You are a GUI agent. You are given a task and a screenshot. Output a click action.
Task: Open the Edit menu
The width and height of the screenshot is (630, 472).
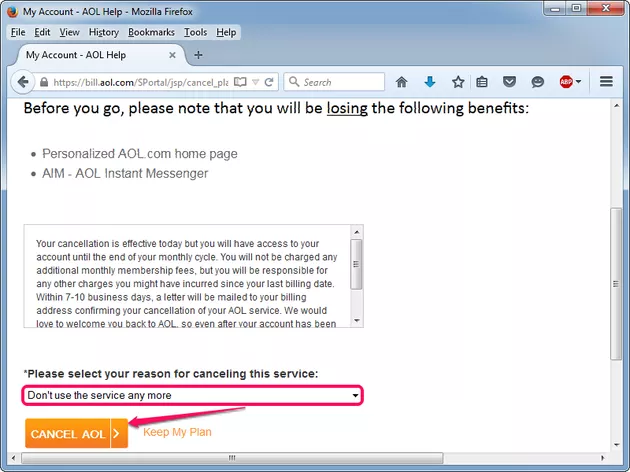[42, 32]
